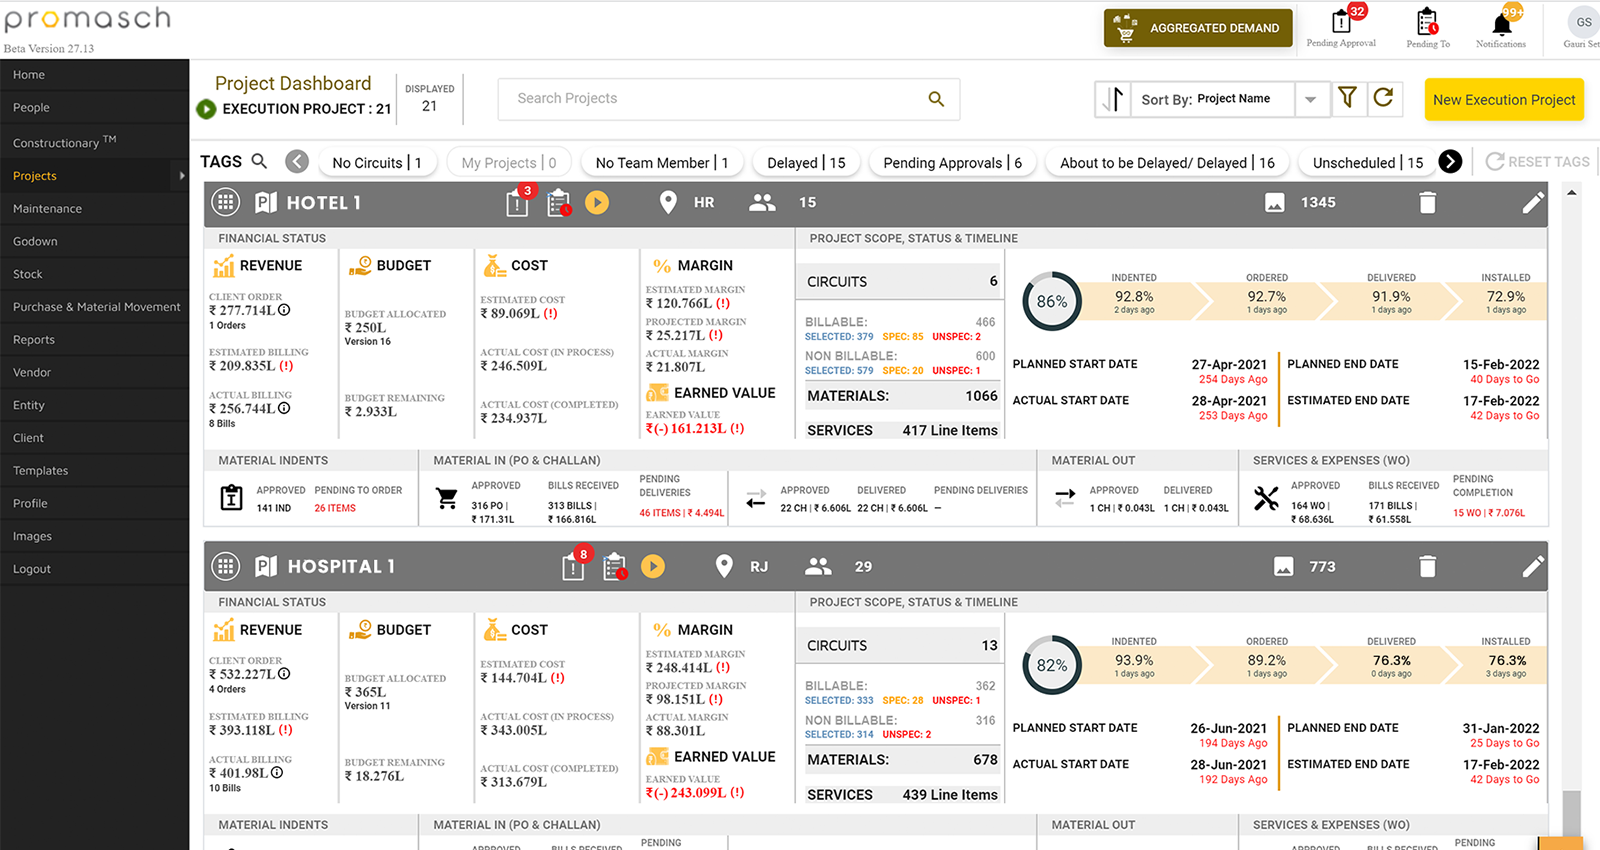Viewport: 1600px width, 850px height.
Task: Click the refresh projects icon
Action: click(1383, 97)
